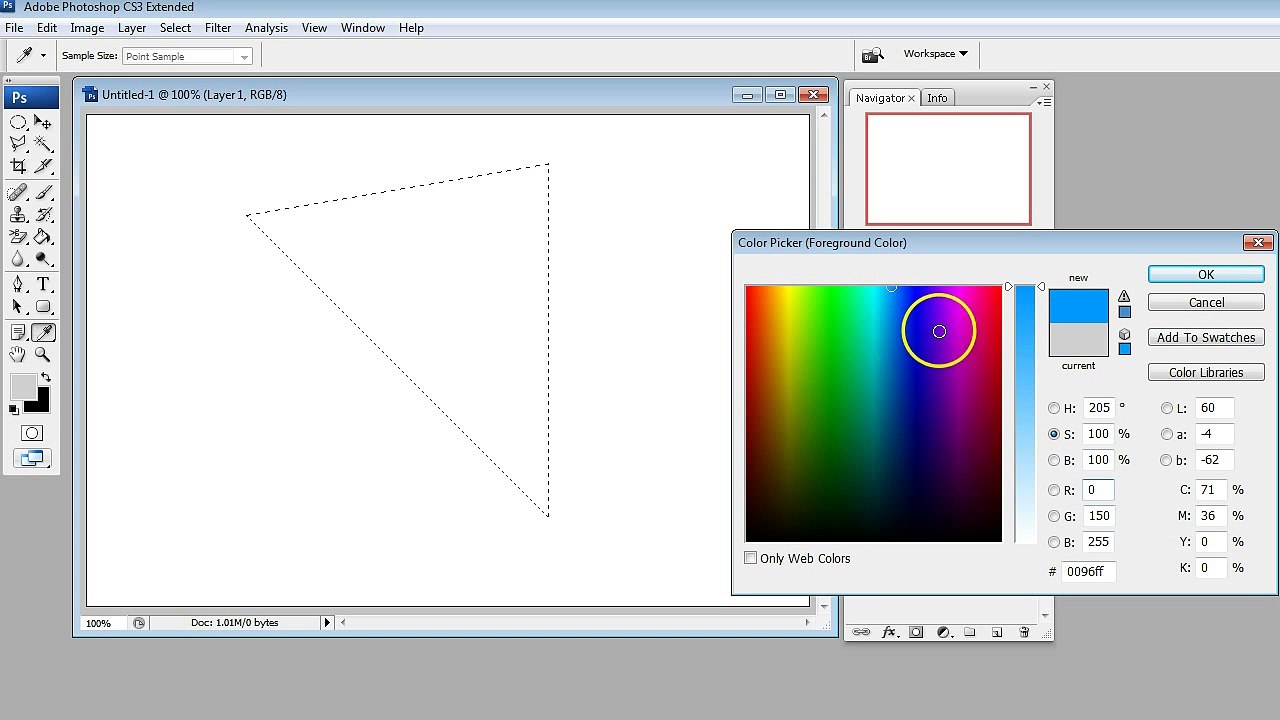
Task: Select the Lab 'a' radio button
Action: click(1167, 434)
